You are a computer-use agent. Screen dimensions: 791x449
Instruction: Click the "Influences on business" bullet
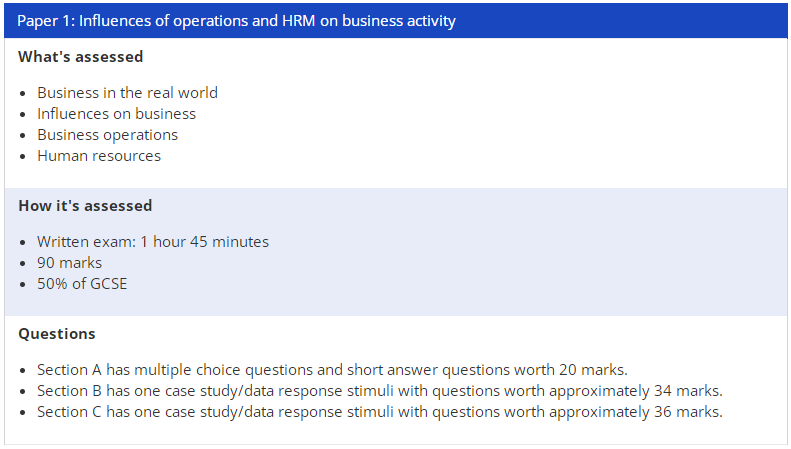click(x=116, y=114)
